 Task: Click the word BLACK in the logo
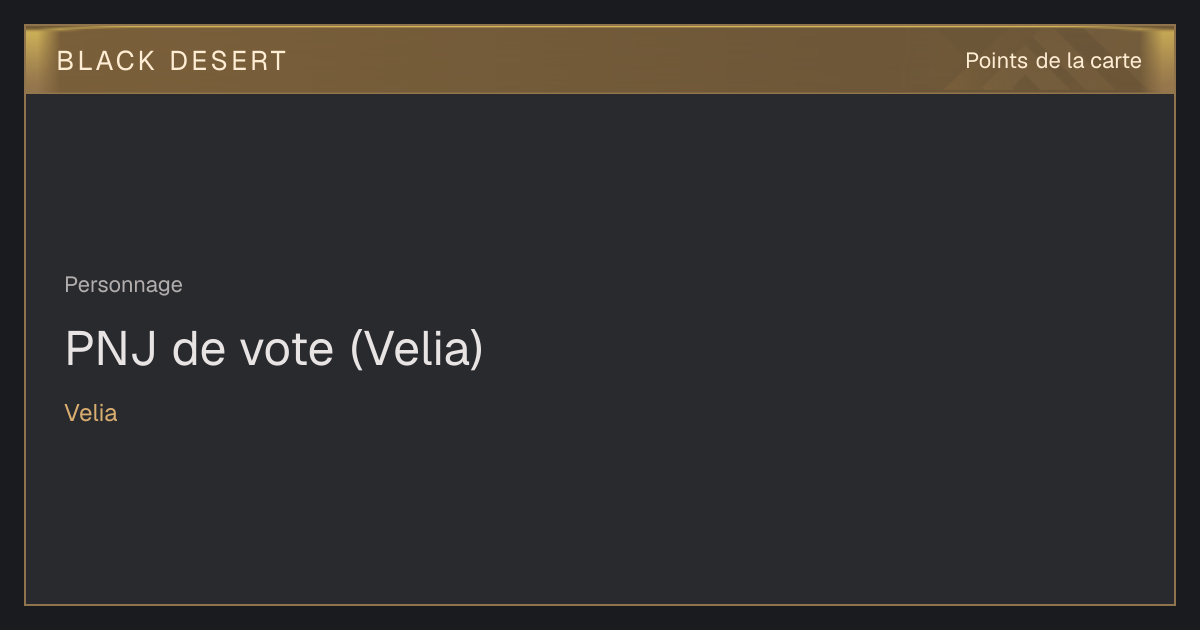106,61
